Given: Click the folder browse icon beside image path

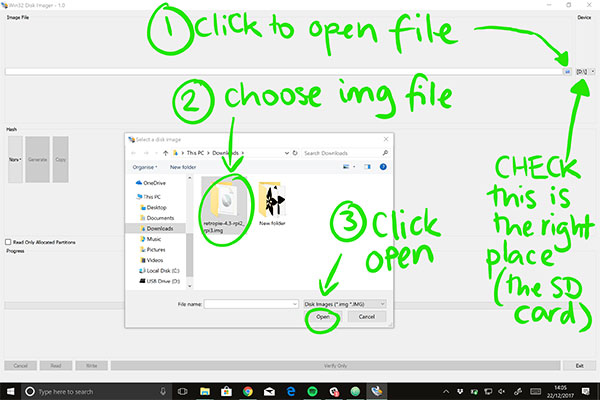Looking at the screenshot, I should tap(568, 72).
